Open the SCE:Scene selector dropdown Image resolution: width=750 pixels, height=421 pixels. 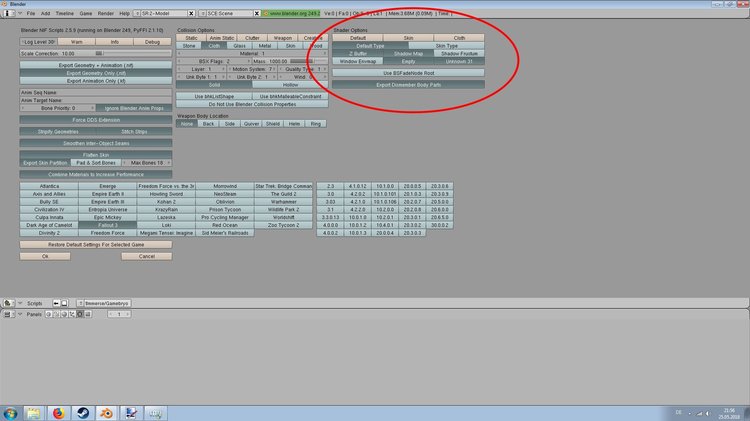click(202, 13)
